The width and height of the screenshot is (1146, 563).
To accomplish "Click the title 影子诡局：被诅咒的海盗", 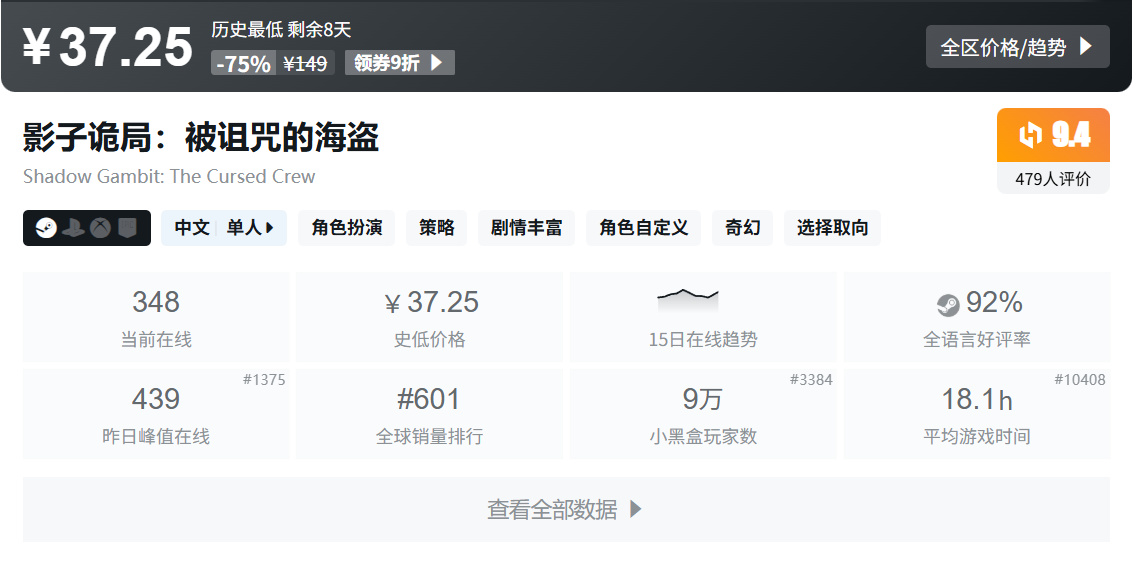I will click(x=201, y=137).
